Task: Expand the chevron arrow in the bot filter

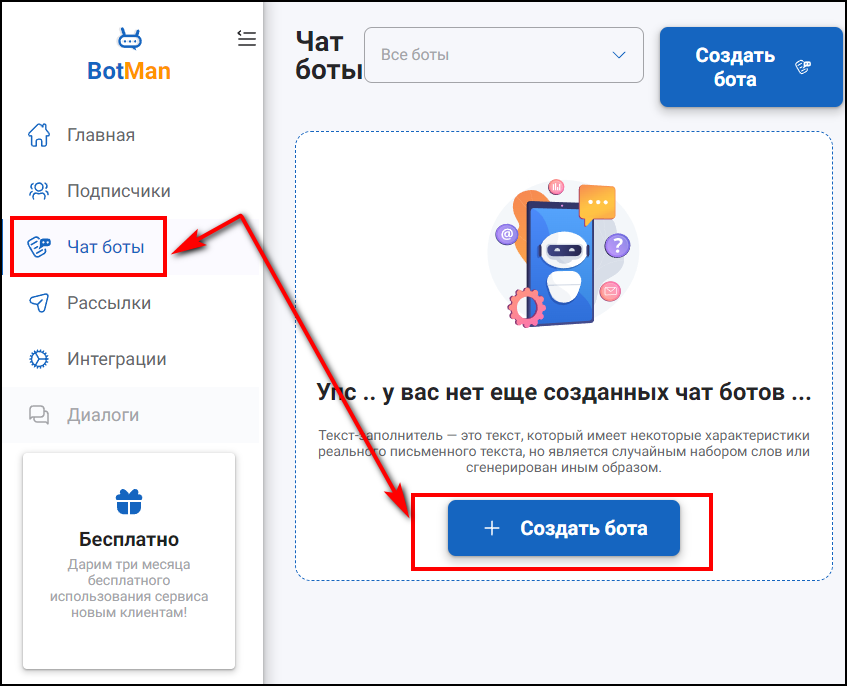Action: (x=619, y=55)
